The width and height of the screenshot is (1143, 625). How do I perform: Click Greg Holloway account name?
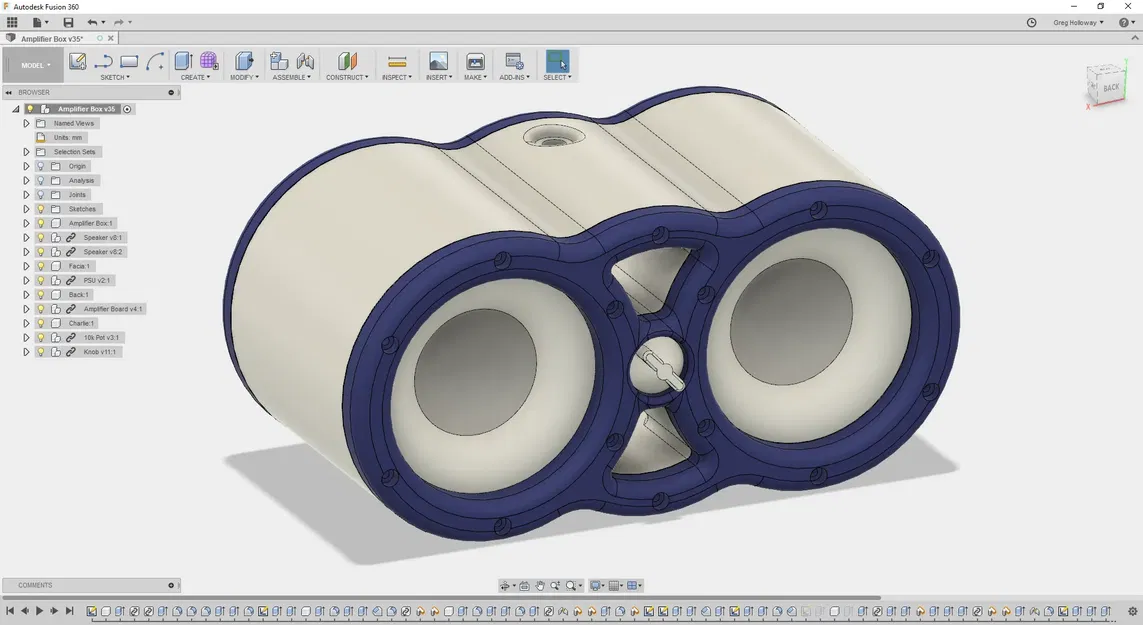click(x=1077, y=22)
